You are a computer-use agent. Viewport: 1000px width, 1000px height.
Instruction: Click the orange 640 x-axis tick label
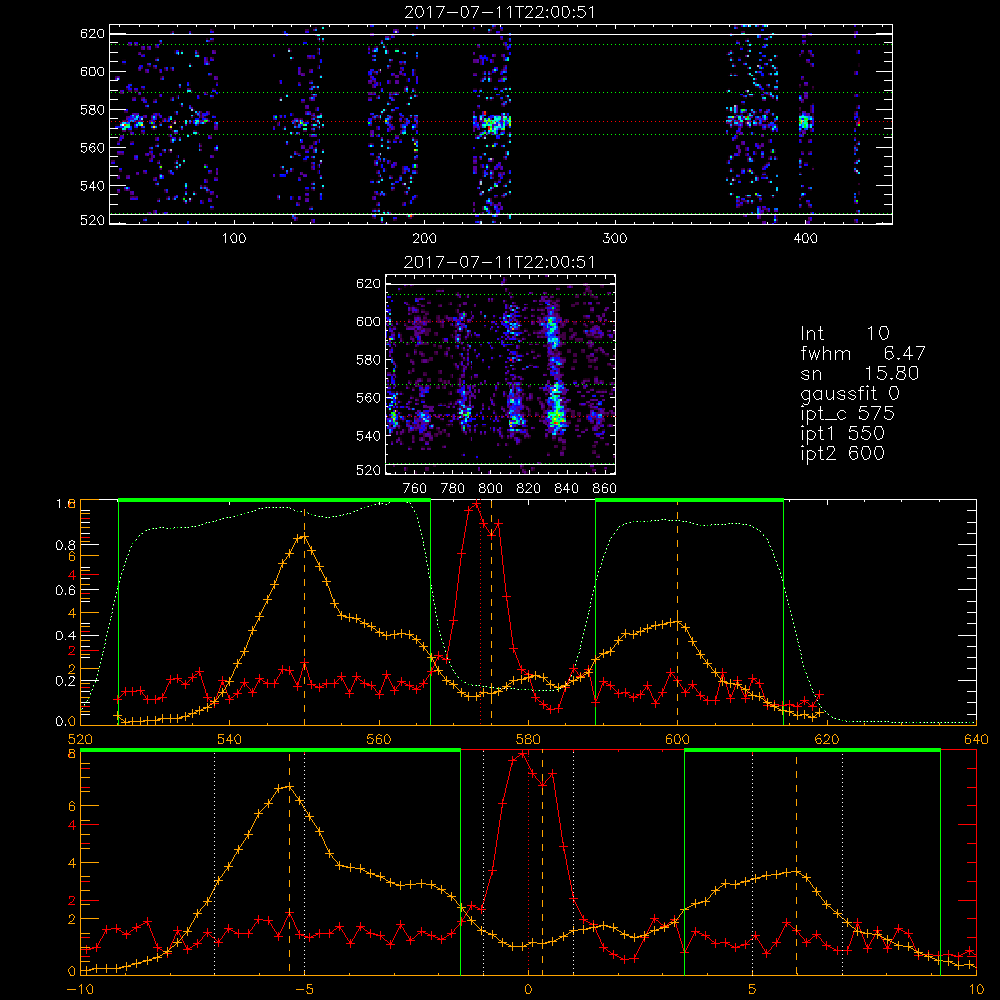[976, 740]
